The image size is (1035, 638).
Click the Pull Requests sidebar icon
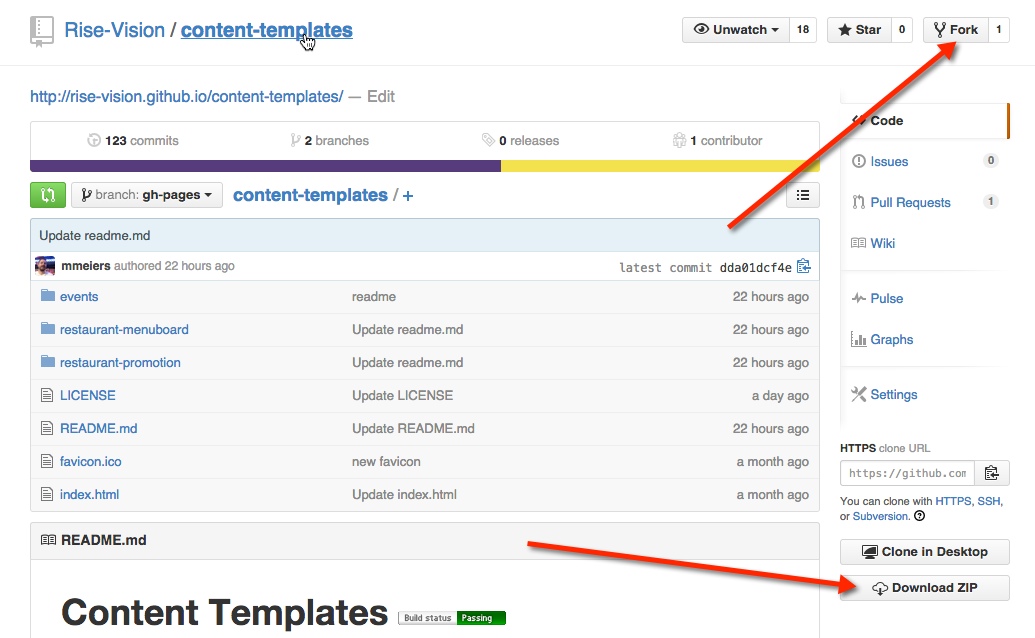tap(859, 202)
